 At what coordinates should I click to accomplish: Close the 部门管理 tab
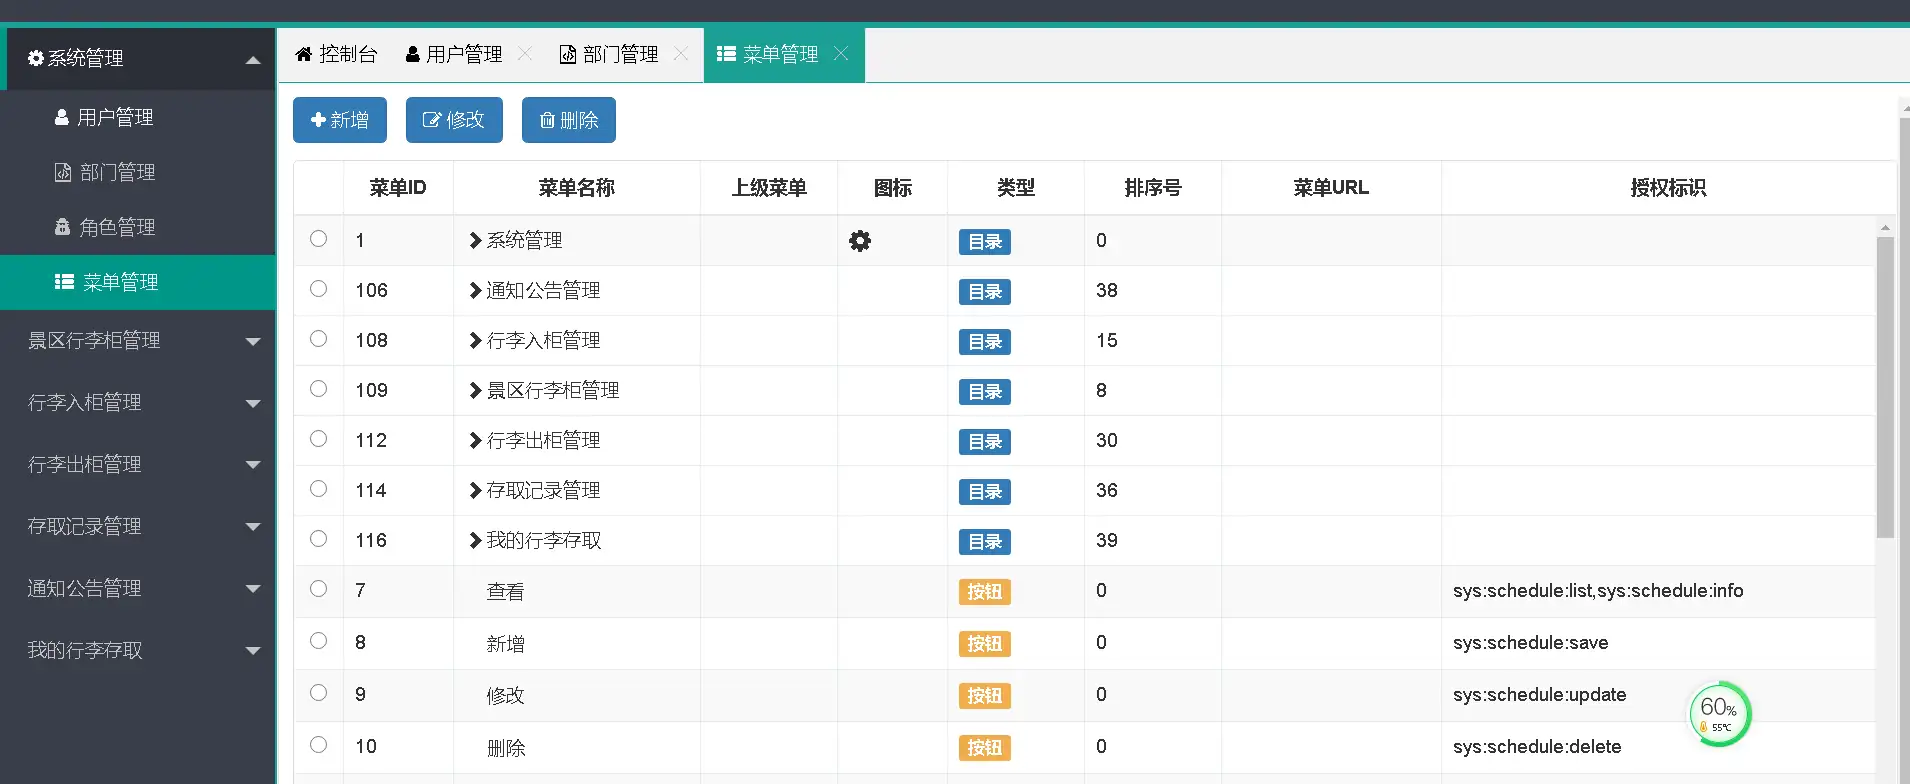(x=681, y=54)
